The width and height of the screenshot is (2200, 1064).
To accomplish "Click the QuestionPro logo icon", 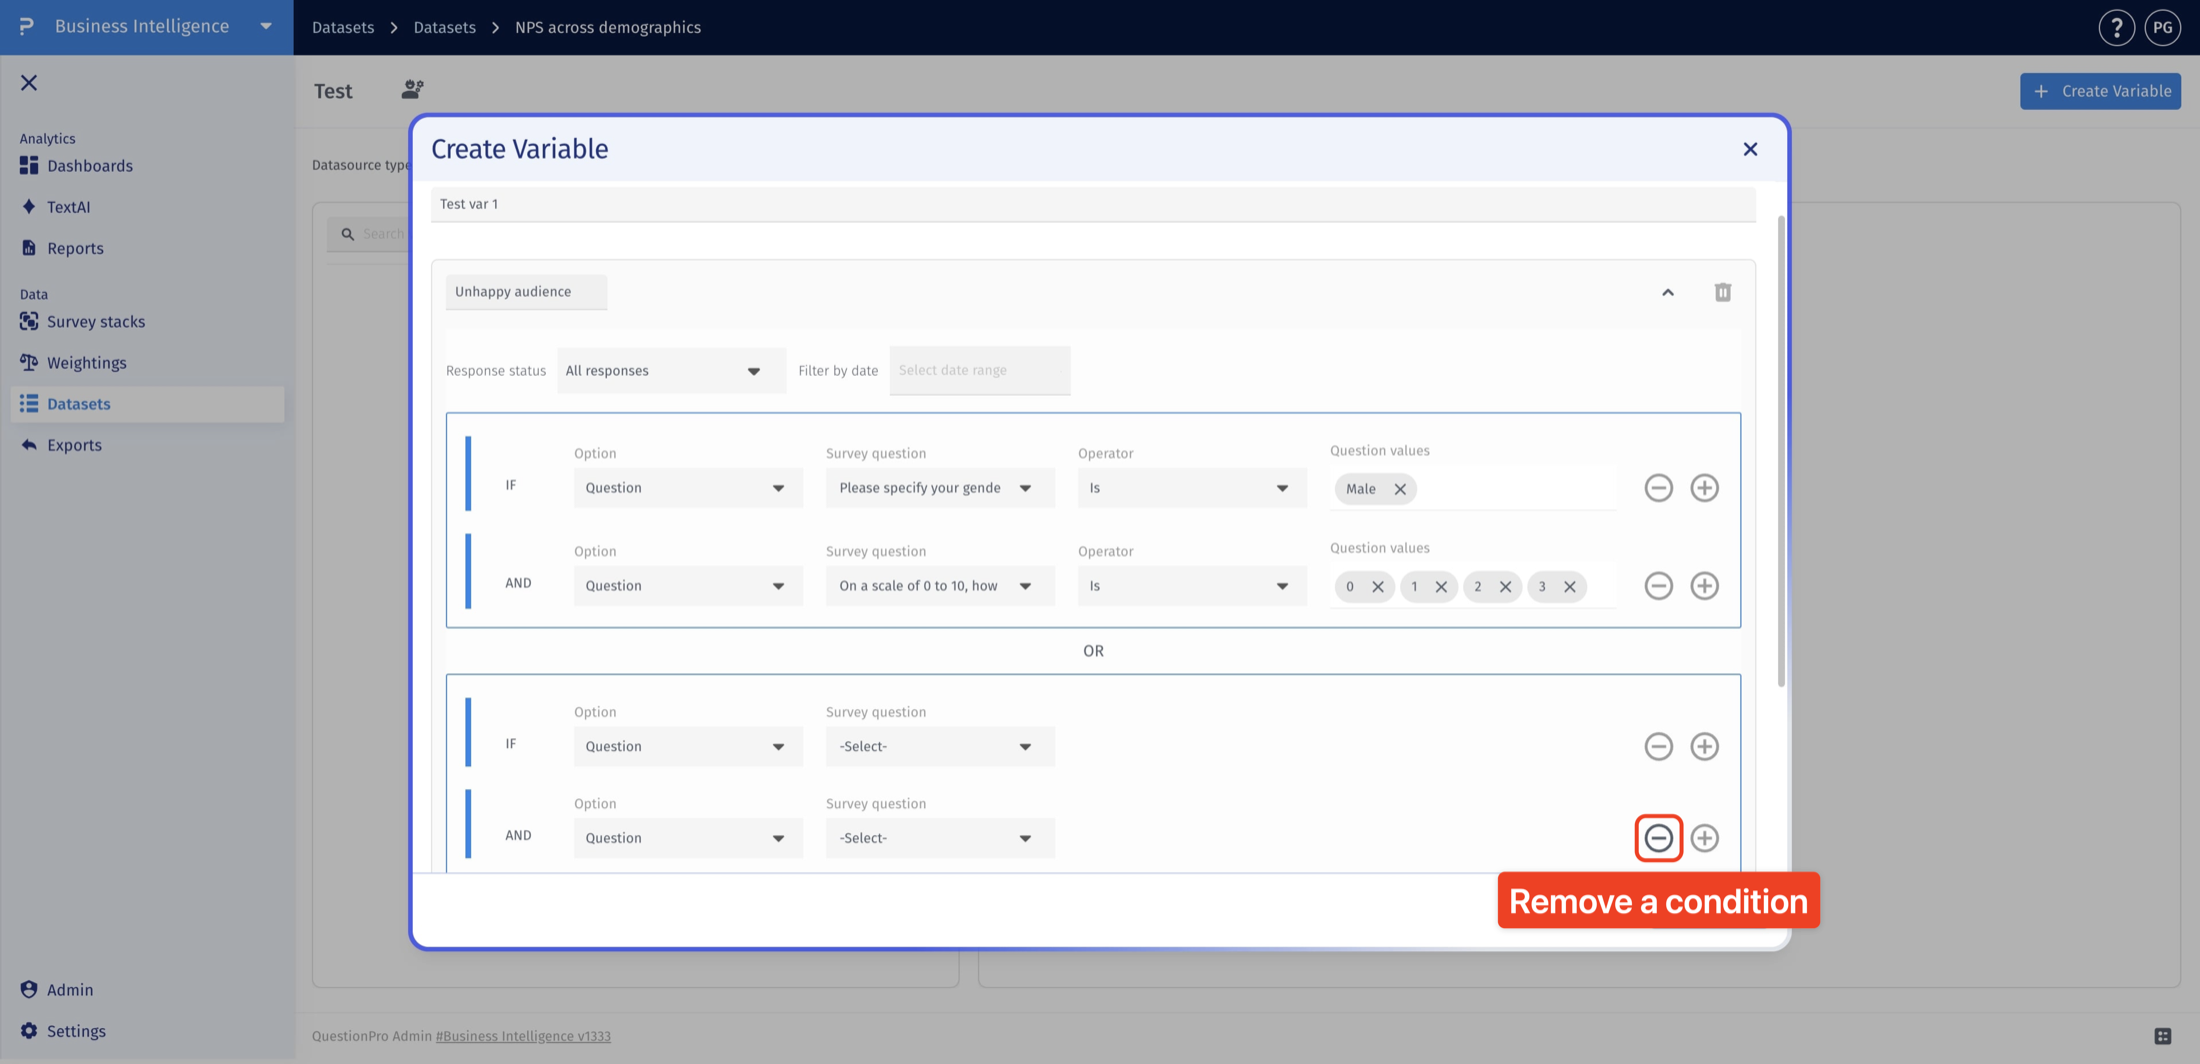I will [x=26, y=26].
